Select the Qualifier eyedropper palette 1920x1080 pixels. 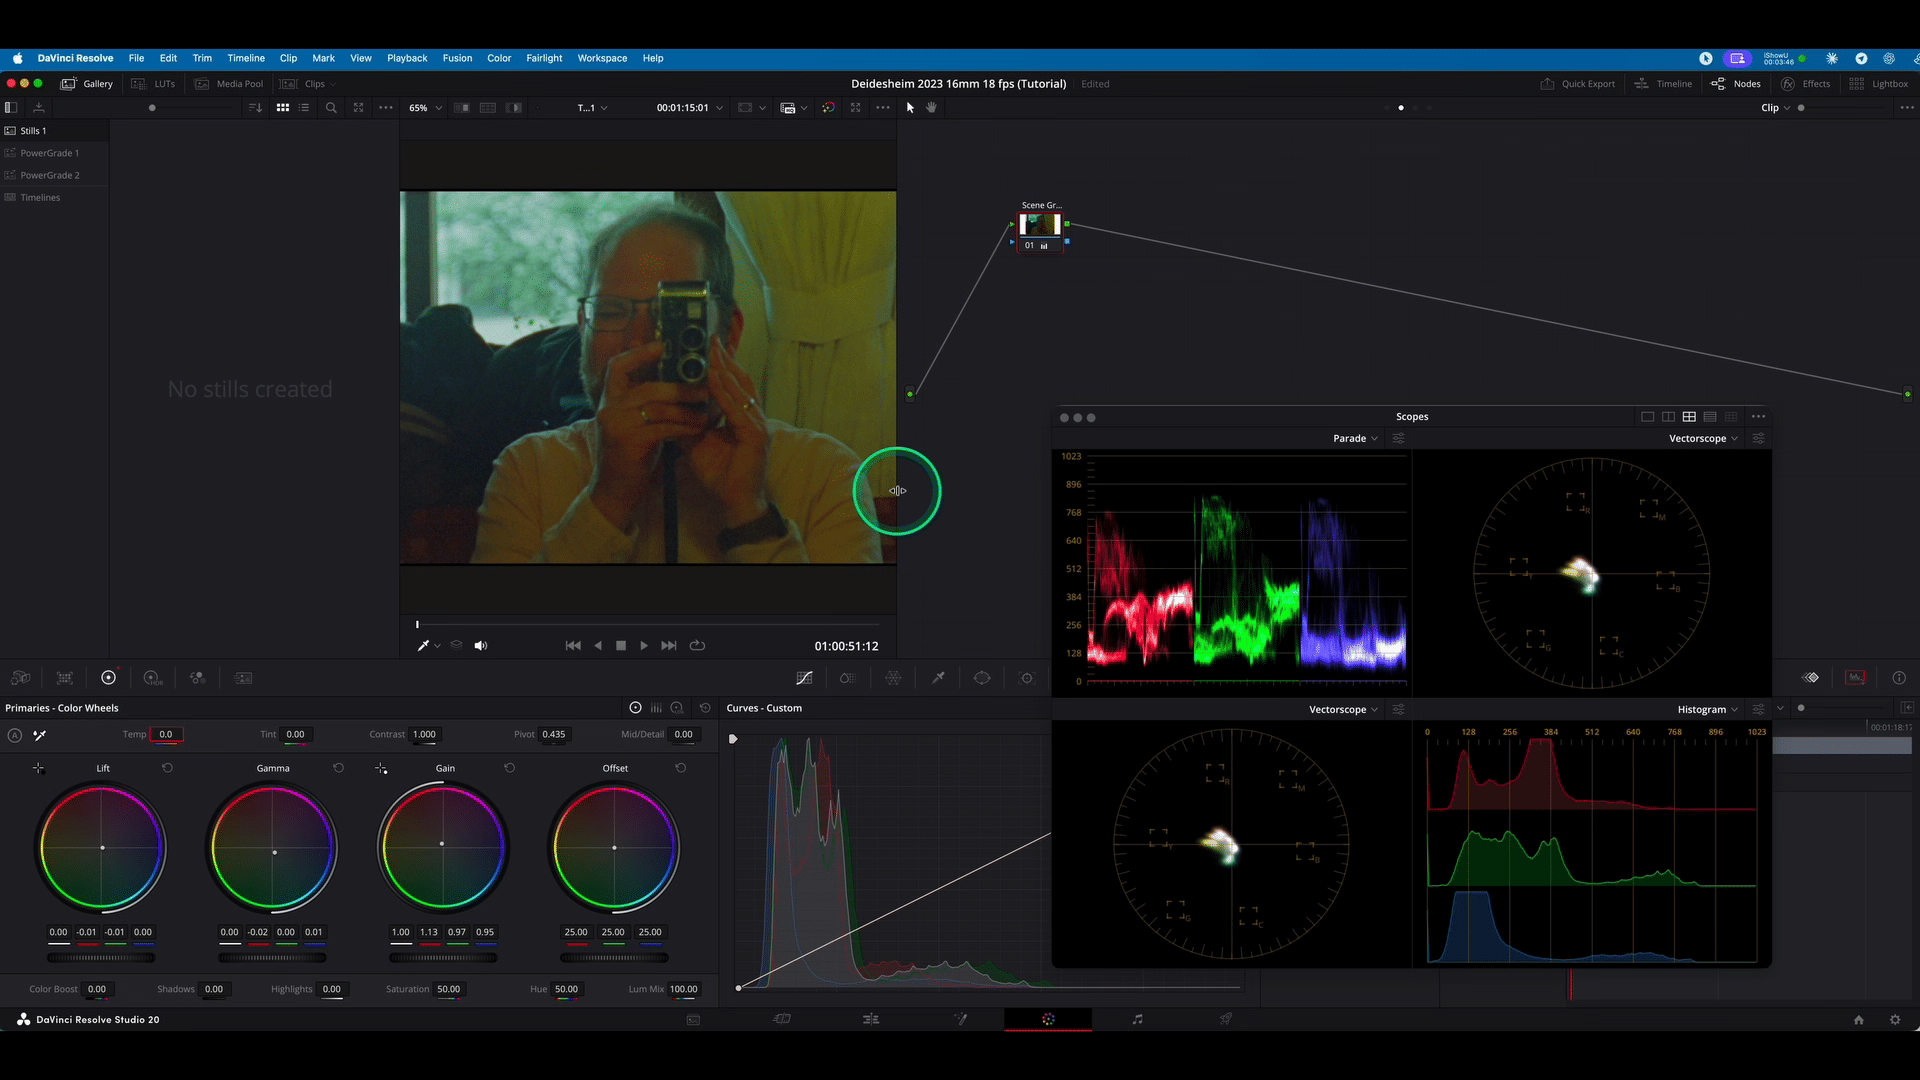938,678
